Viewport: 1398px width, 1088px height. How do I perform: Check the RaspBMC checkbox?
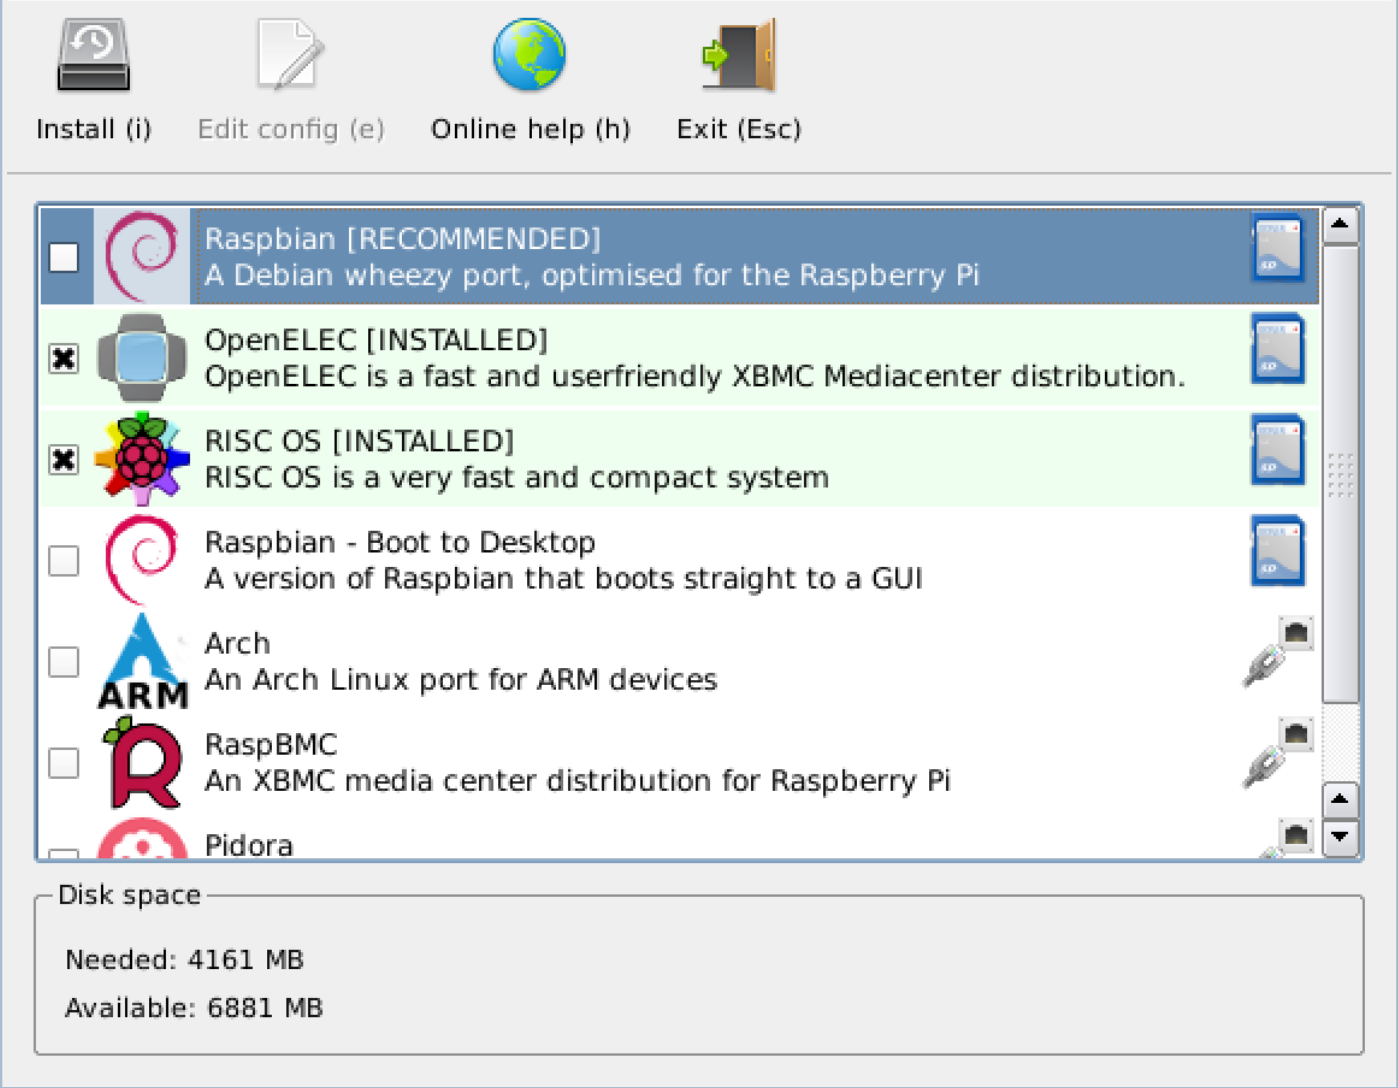pyautogui.click(x=64, y=762)
